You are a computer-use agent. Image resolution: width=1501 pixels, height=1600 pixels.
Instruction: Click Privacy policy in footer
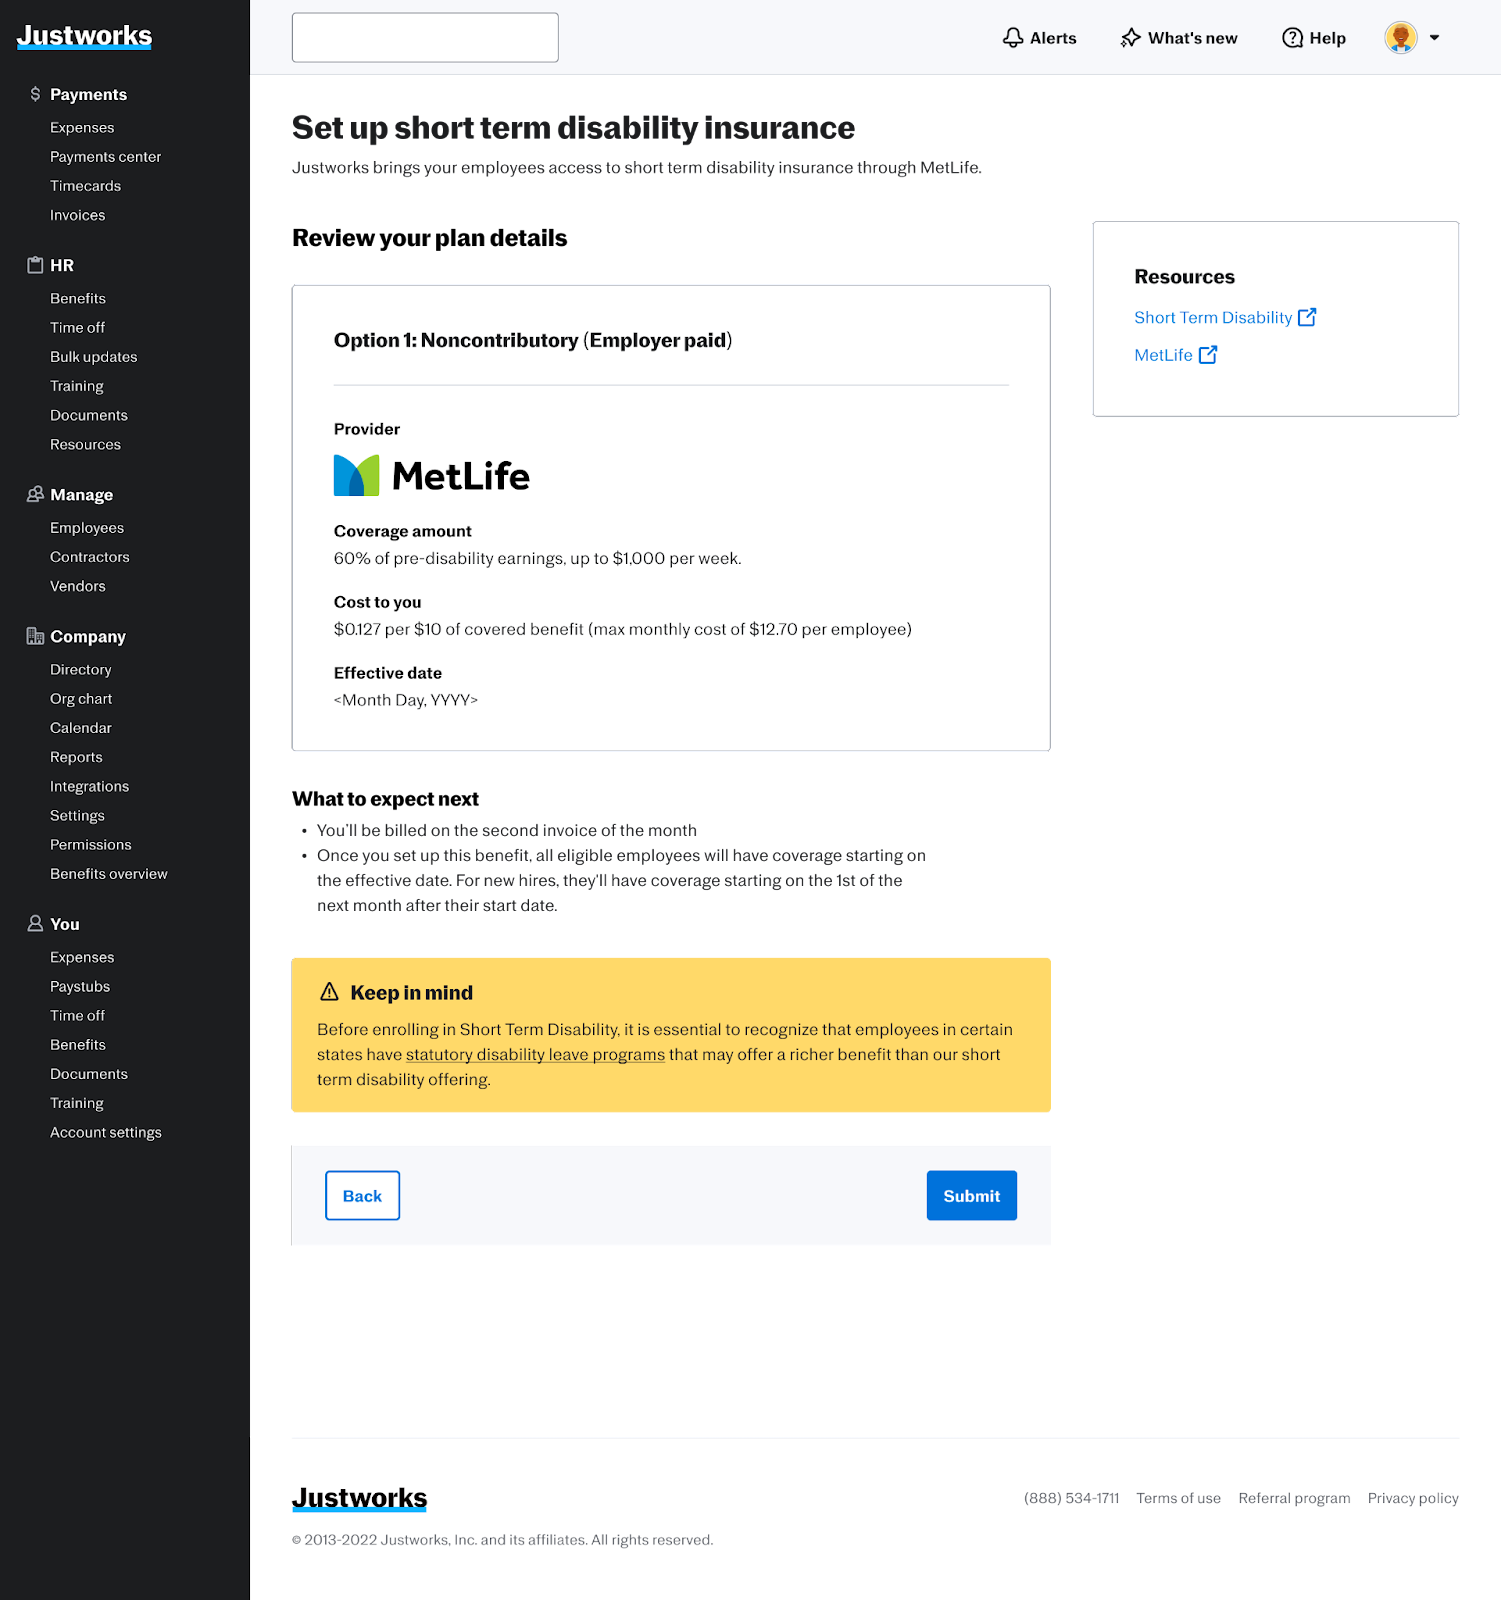tap(1413, 1498)
